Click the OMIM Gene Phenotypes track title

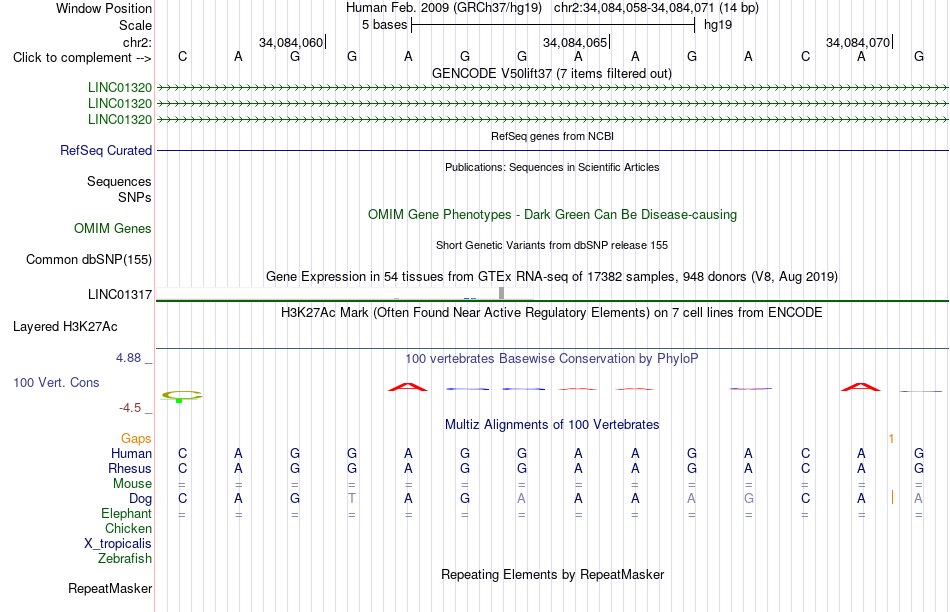(x=553, y=215)
